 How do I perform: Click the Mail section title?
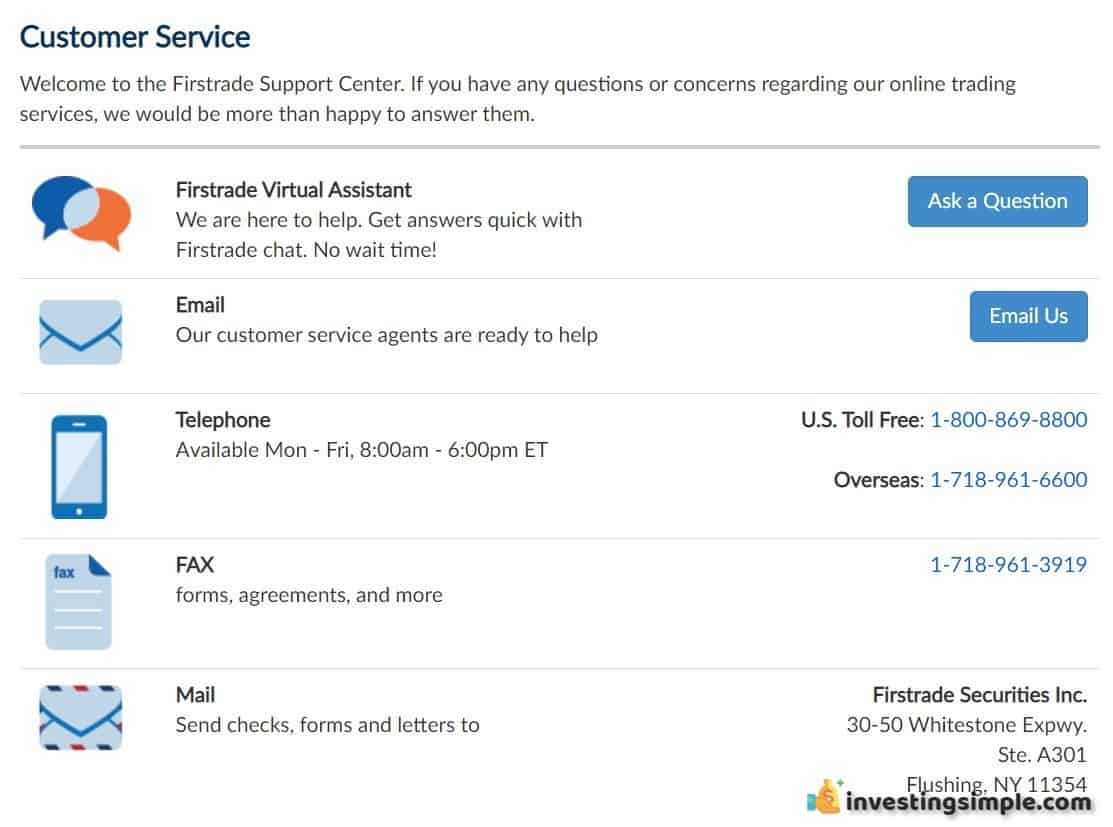[195, 695]
